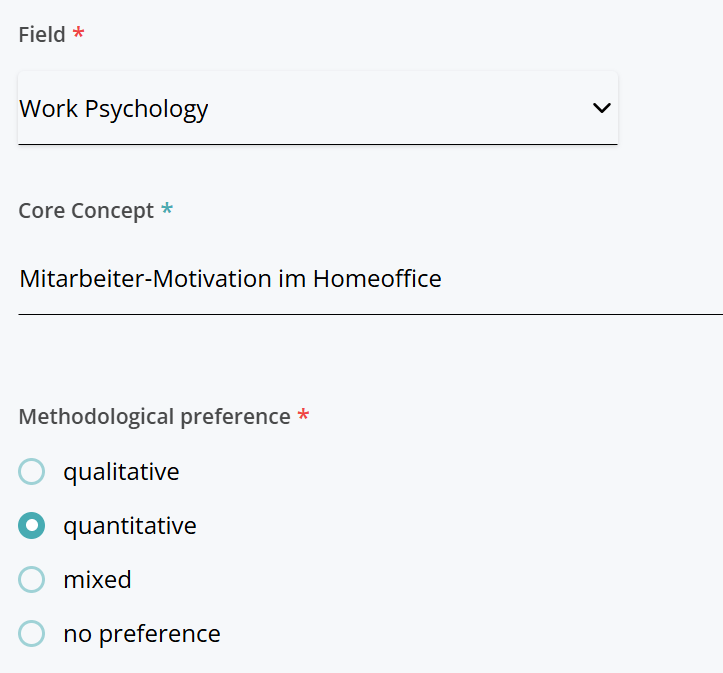
Task: Click the 'Methodological preference' heading label
Action: coord(154,416)
